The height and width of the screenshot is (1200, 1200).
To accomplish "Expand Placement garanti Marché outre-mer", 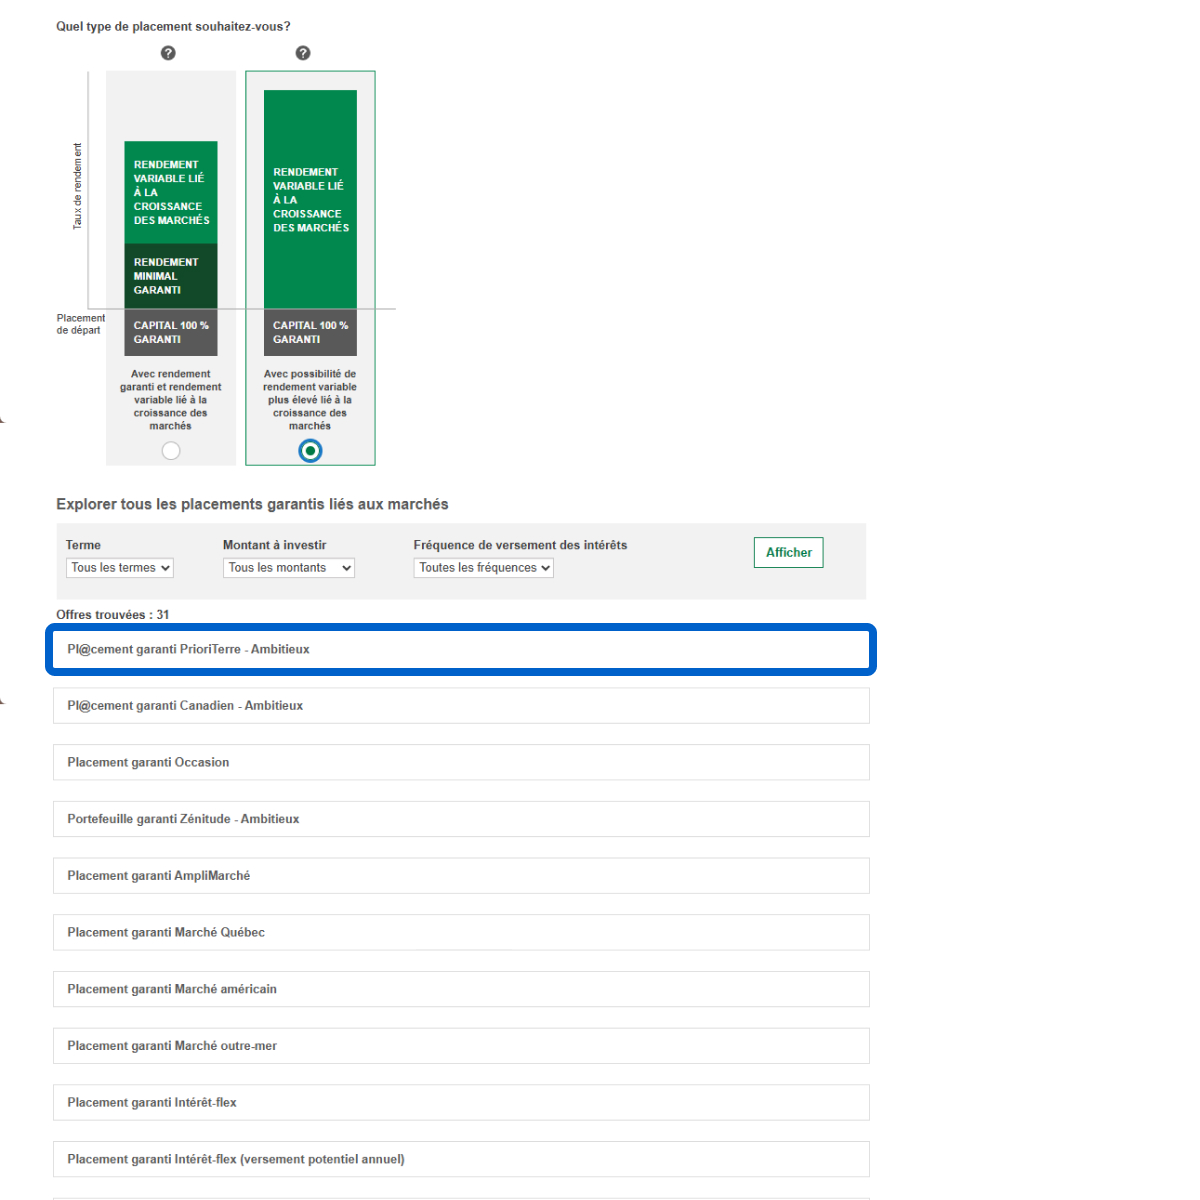I will (460, 1046).
